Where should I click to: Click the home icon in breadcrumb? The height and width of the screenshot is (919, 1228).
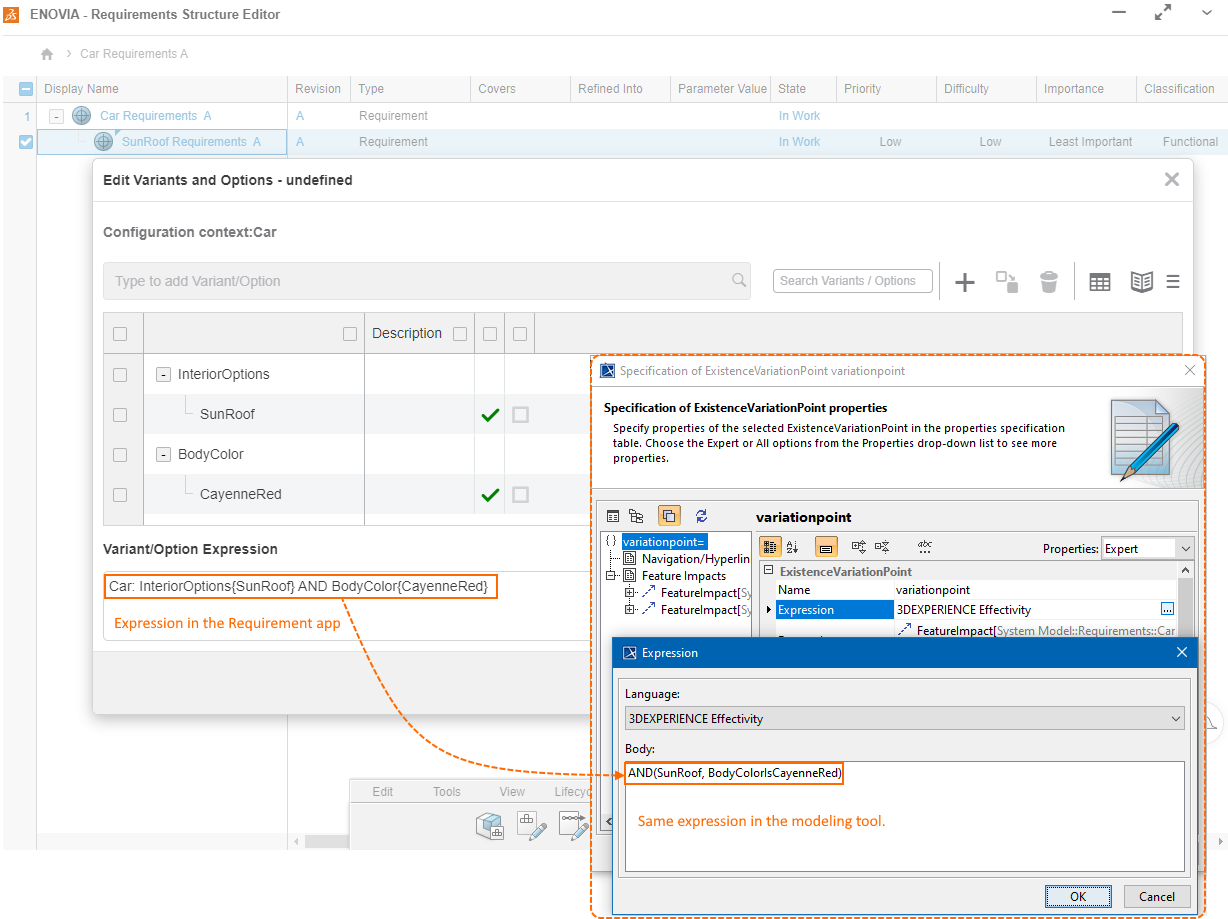coord(47,54)
